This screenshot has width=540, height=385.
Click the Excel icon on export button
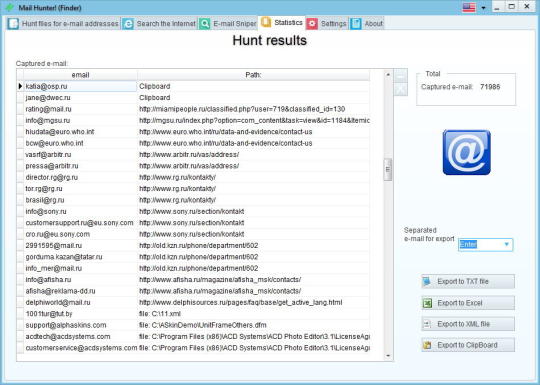427,303
